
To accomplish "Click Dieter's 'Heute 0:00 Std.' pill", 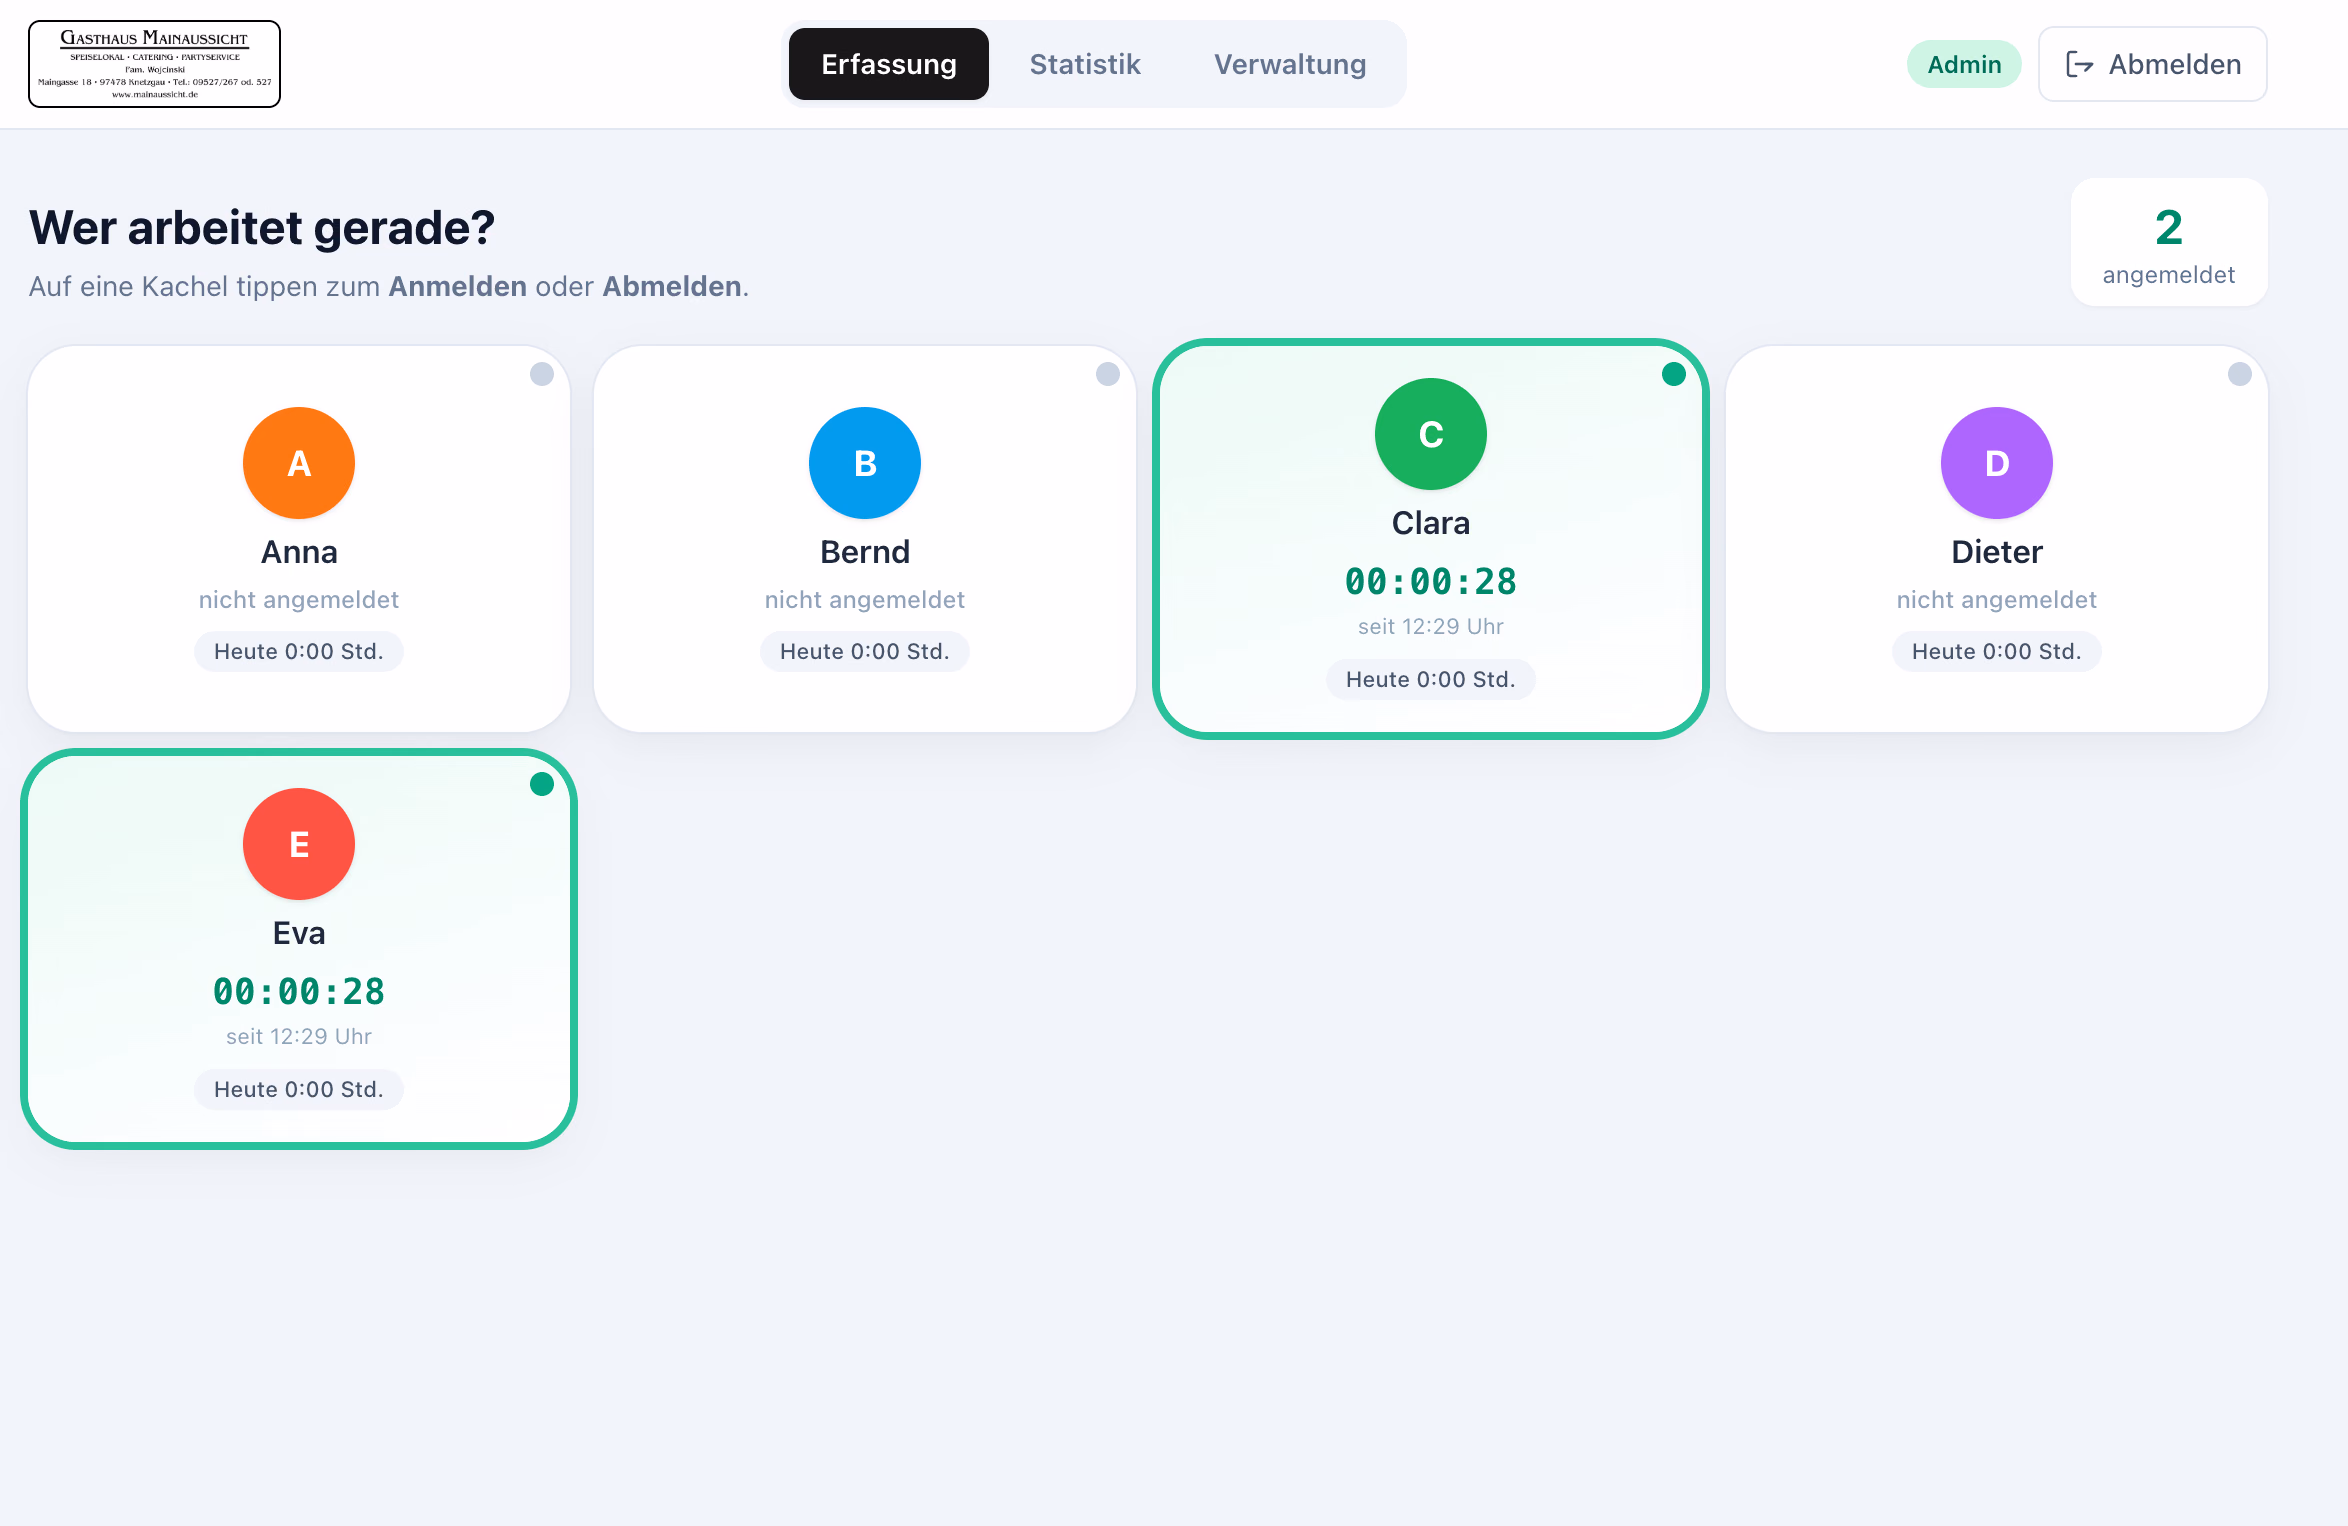I will pyautogui.click(x=1997, y=651).
